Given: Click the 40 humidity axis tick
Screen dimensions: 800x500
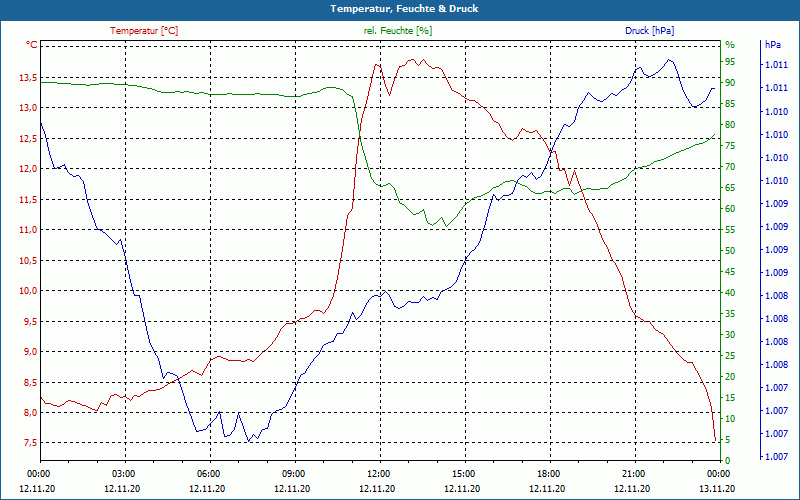Looking at the screenshot, I should tap(730, 292).
